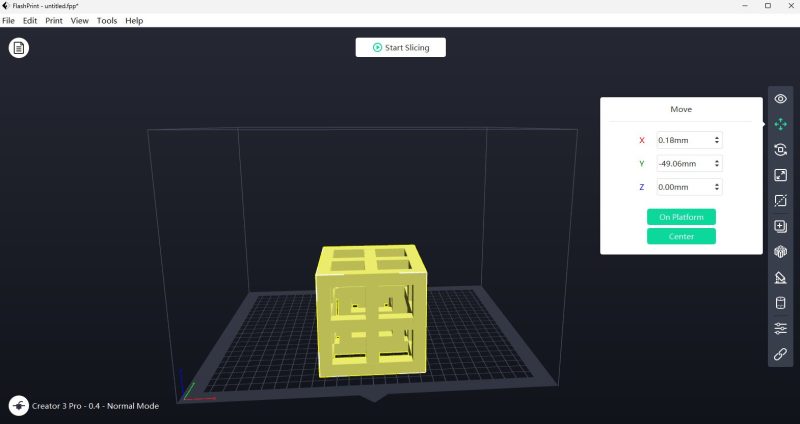800x424 pixels.
Task: Minimize the FlashPrint window
Action: click(x=746, y=6)
